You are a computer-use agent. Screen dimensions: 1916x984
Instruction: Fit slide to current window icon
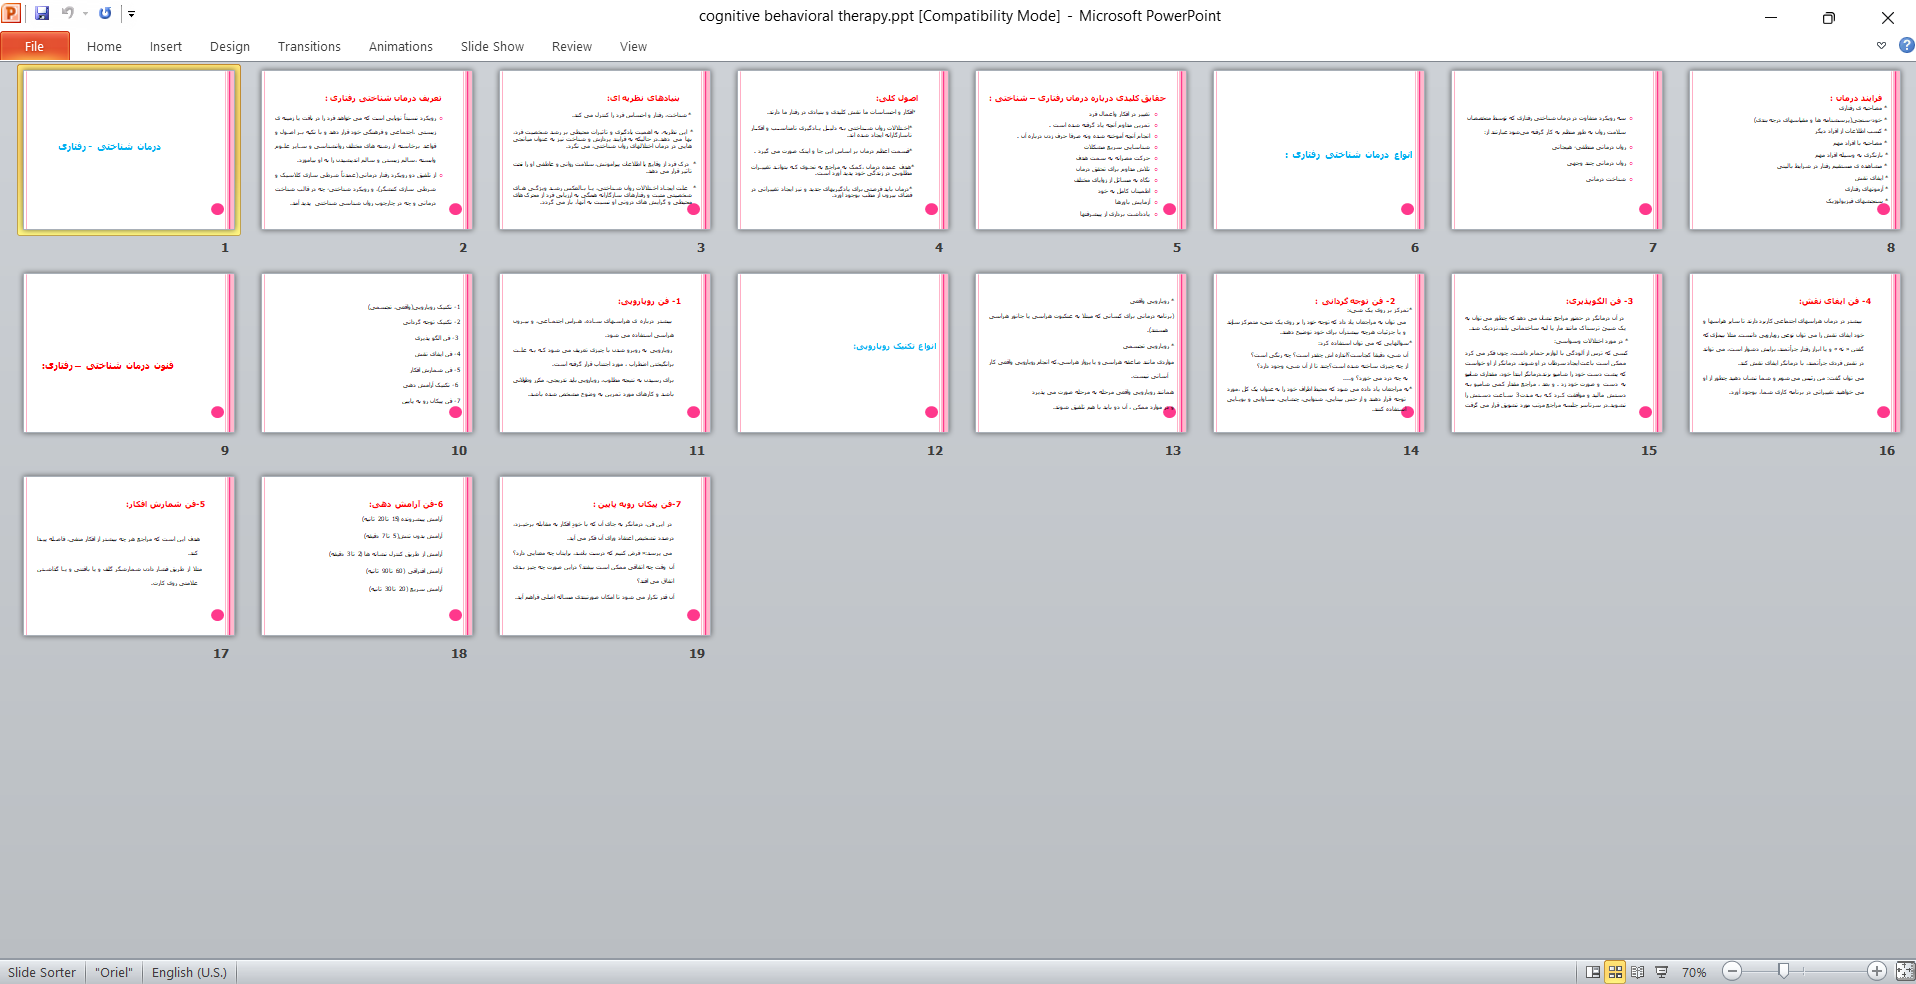tap(1904, 971)
